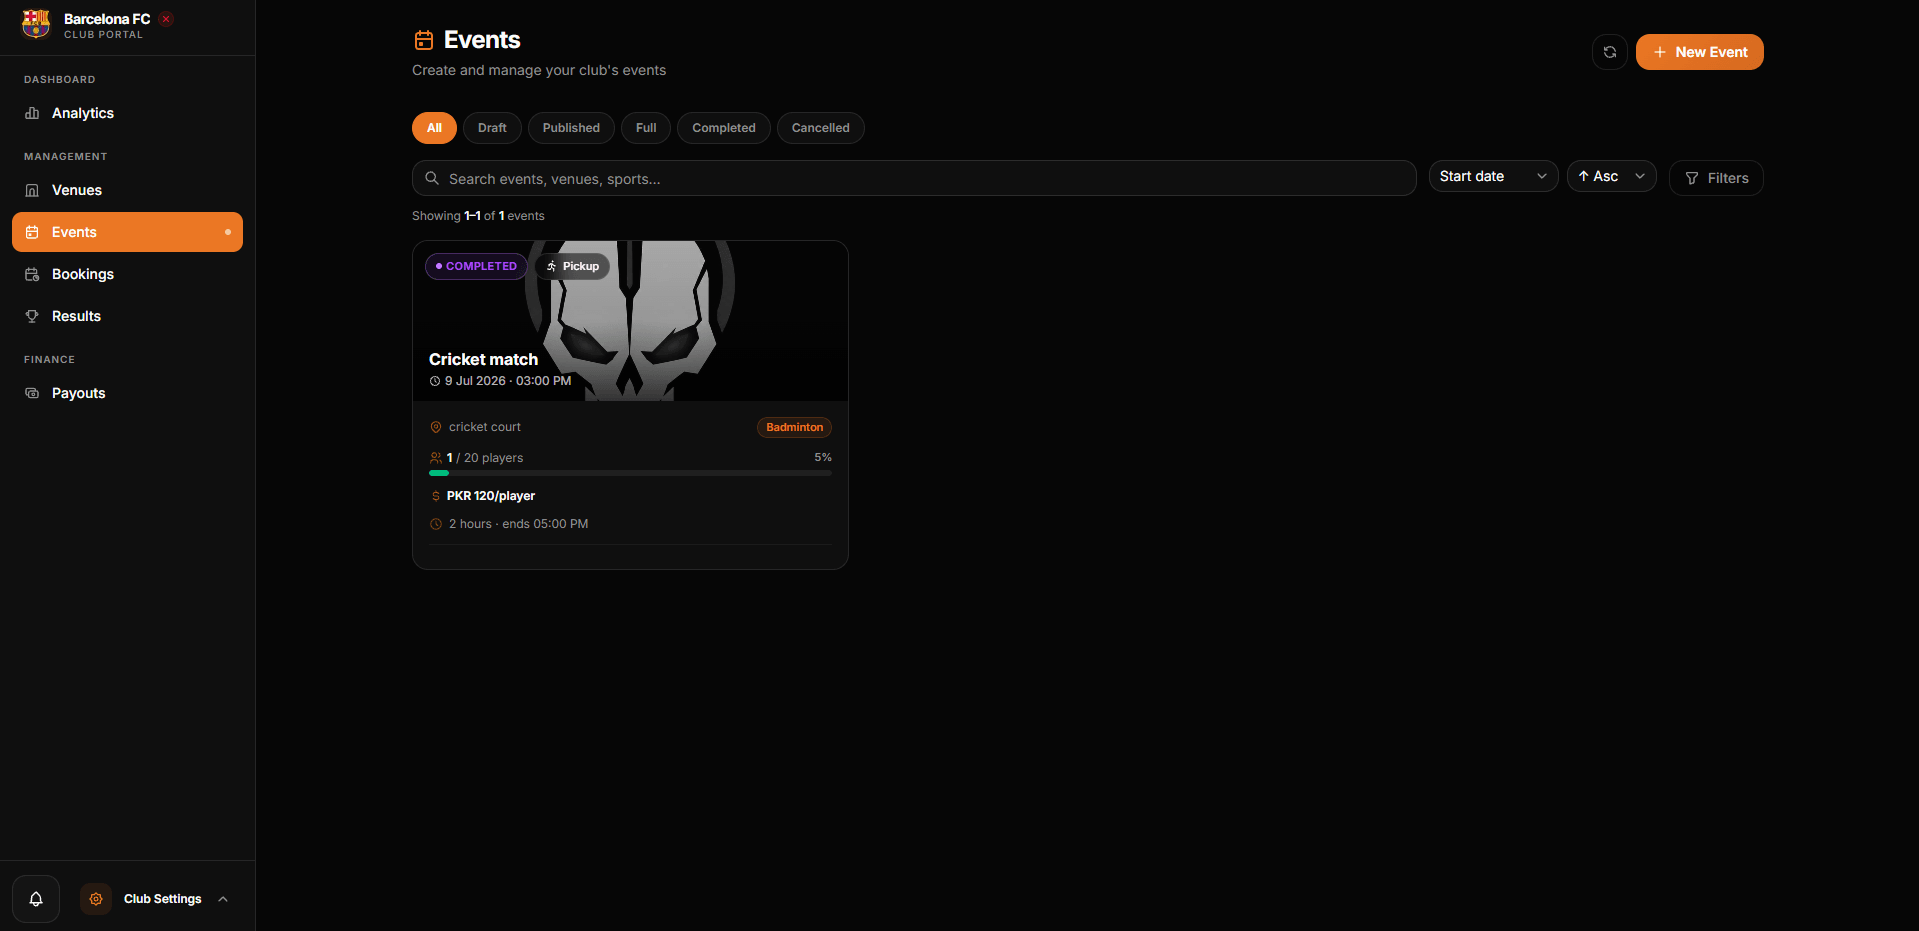This screenshot has height=931, width=1919.
Task: Click the Showing 1–1 of 1 events text
Action: coord(478,216)
